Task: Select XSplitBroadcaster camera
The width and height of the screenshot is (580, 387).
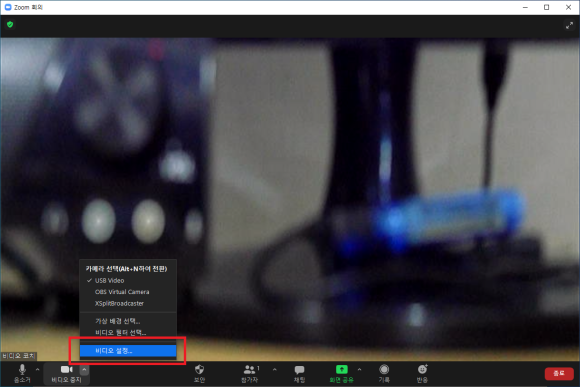Action: click(x=128, y=303)
